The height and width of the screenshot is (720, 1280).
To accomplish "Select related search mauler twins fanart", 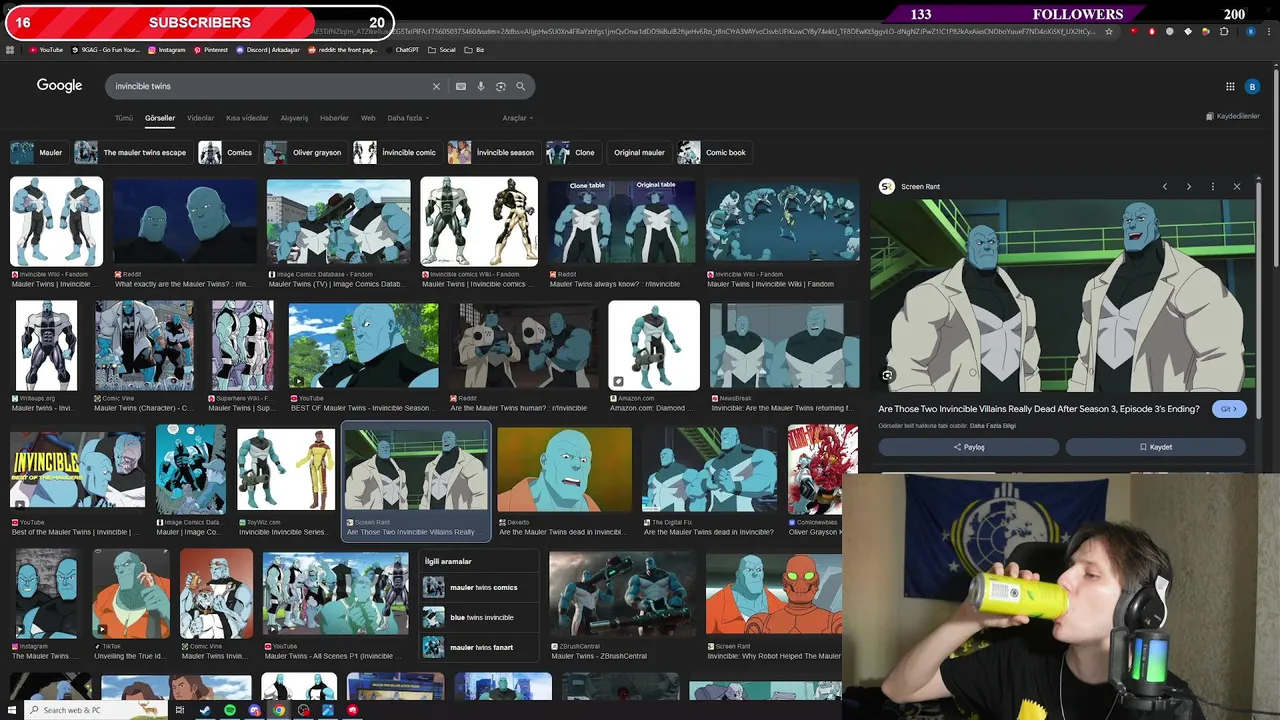I will 478,648.
